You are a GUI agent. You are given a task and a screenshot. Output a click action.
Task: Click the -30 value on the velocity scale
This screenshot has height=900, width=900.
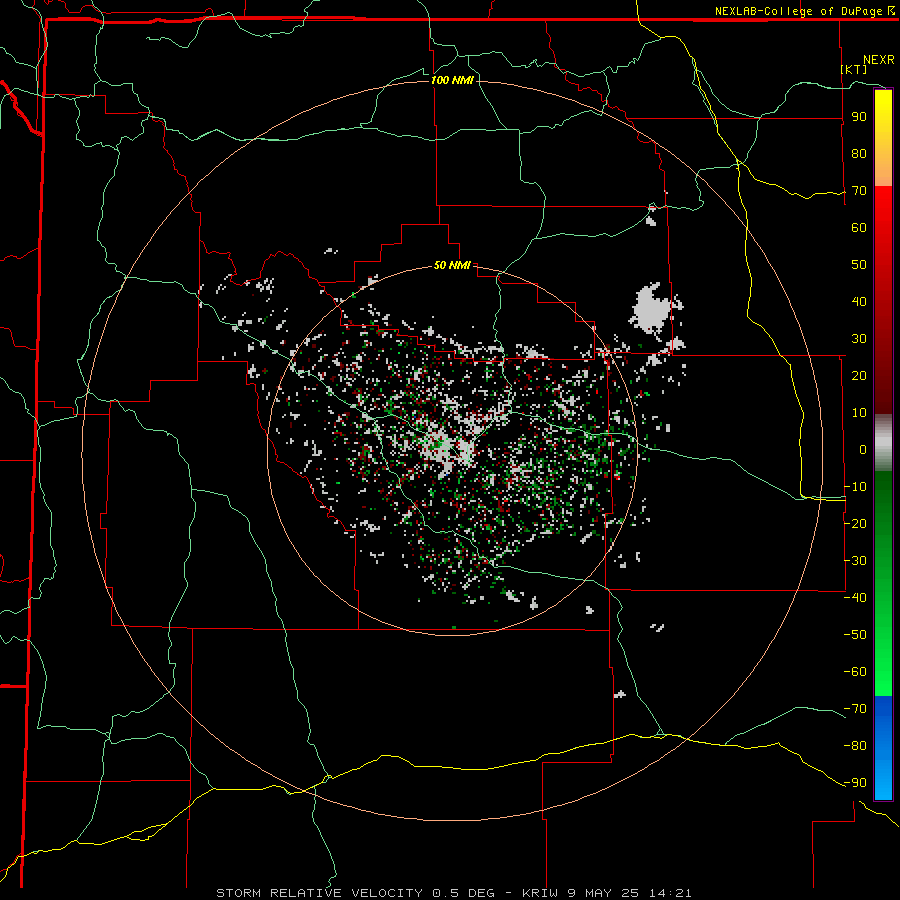[x=855, y=561]
